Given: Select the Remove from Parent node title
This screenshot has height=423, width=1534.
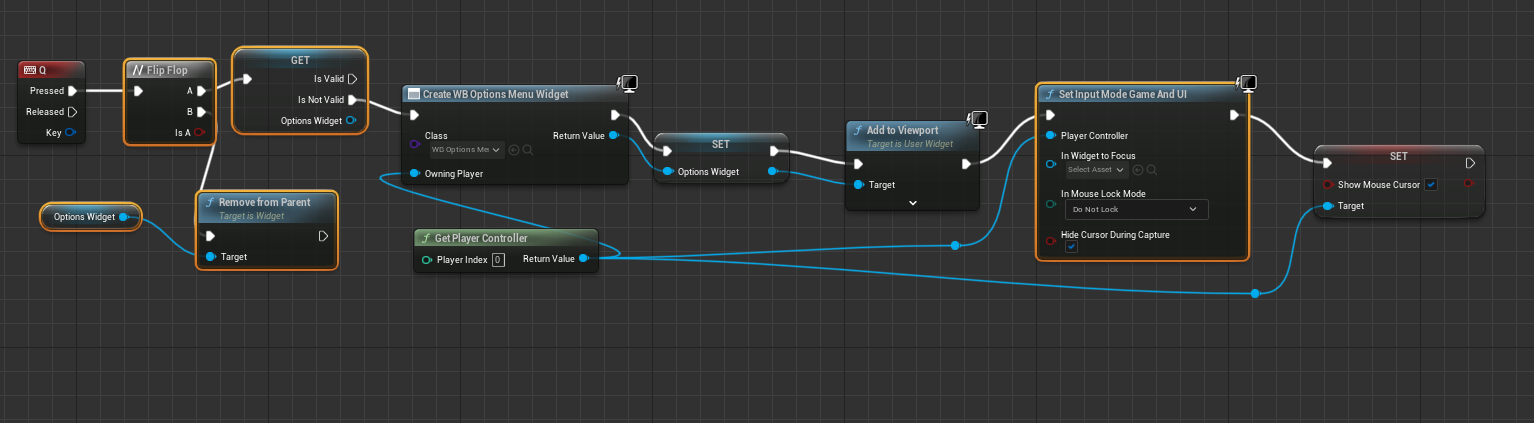Looking at the screenshot, I should click(264, 202).
